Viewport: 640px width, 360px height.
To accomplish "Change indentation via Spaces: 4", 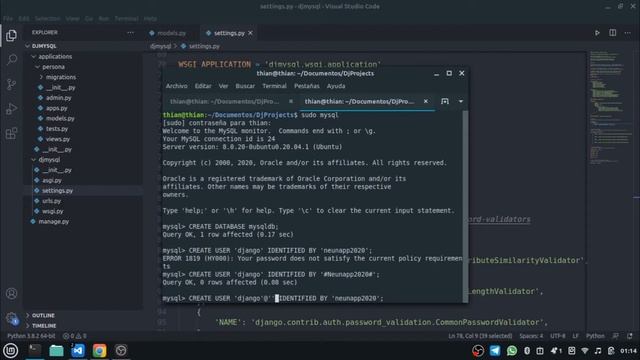I will coord(531,336).
